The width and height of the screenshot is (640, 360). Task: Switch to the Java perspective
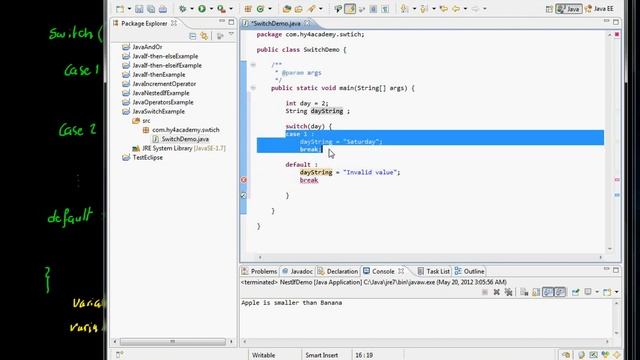[569, 9]
